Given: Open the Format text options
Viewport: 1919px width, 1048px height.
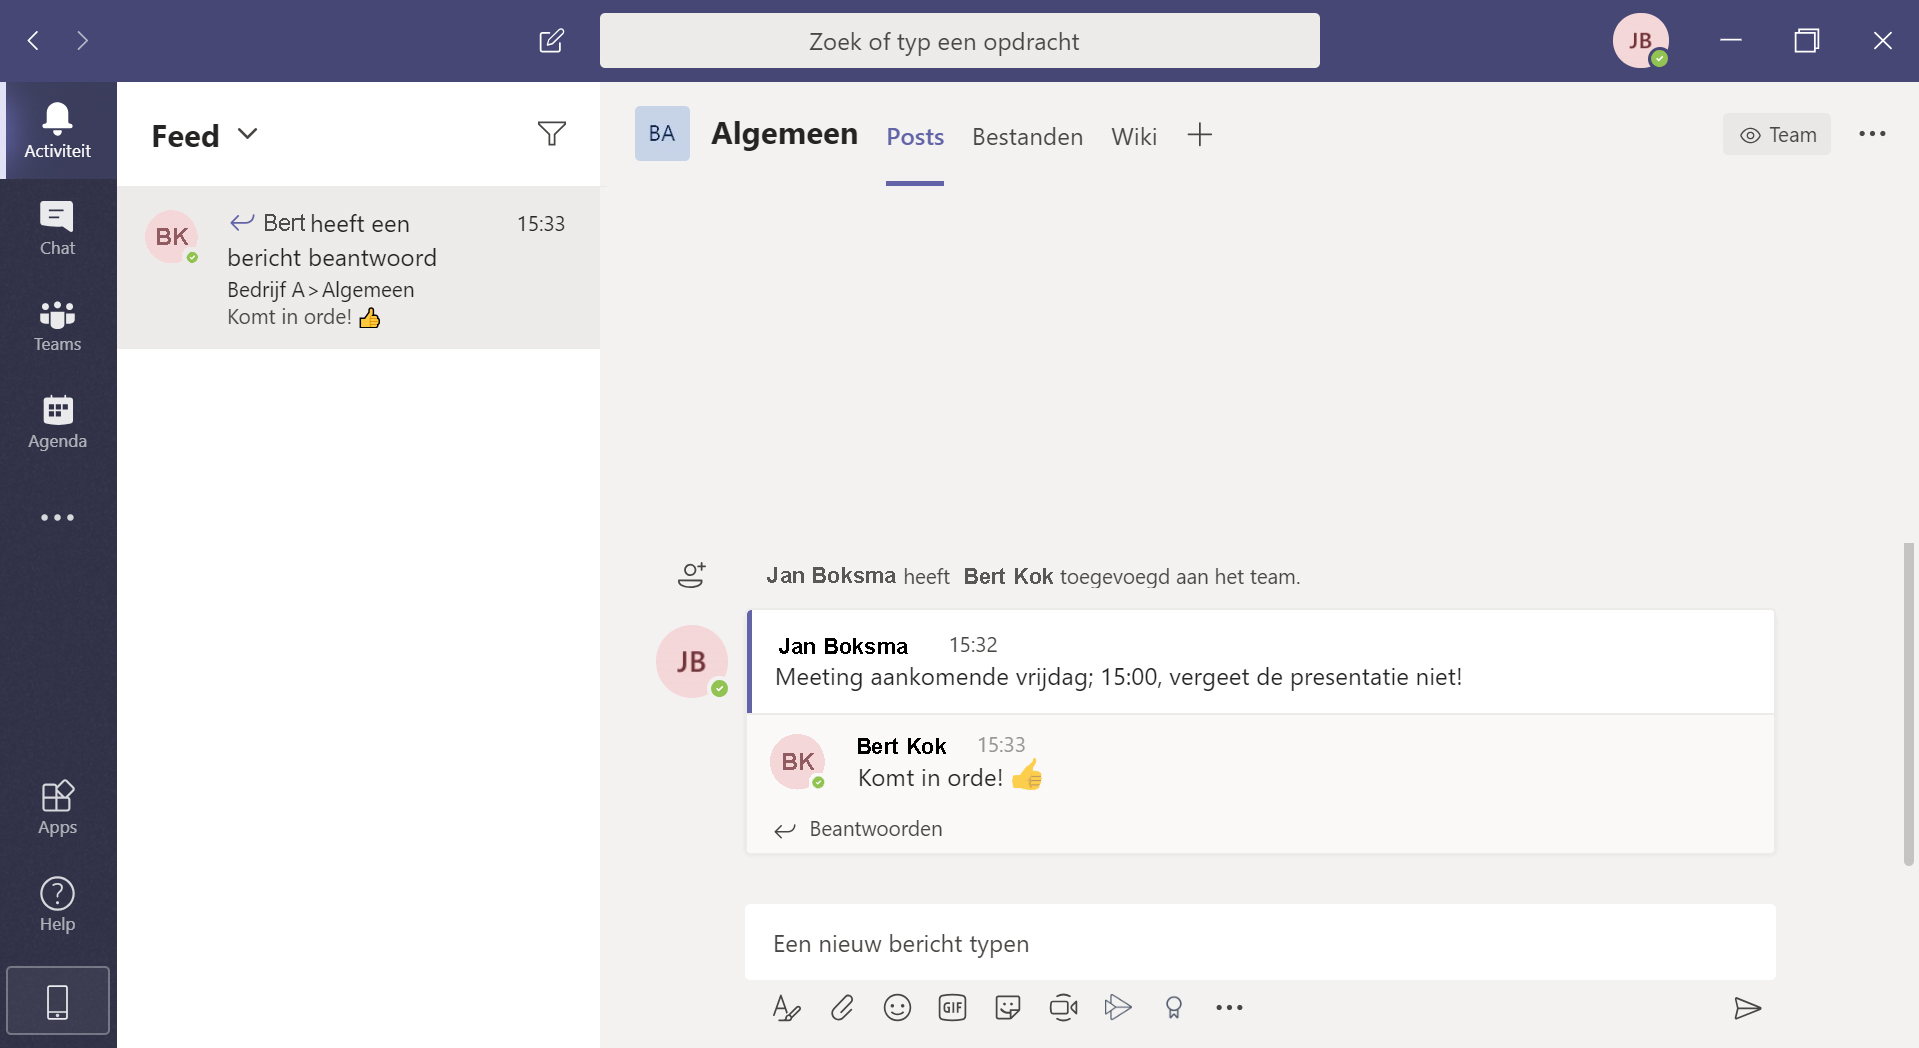Looking at the screenshot, I should pos(787,1008).
